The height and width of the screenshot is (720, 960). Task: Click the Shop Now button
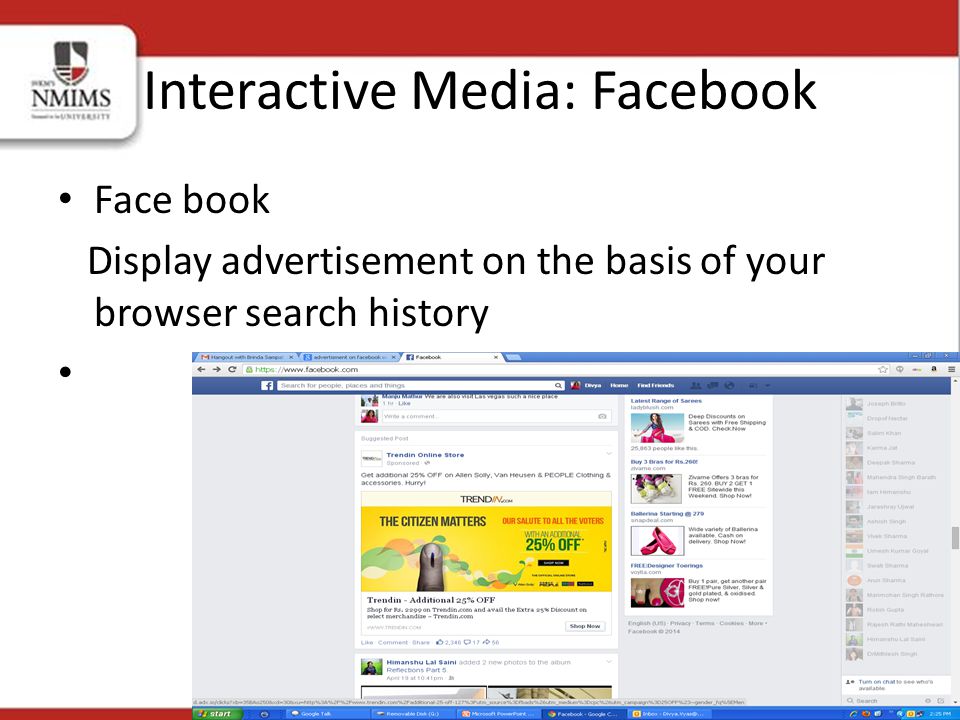tap(585, 626)
